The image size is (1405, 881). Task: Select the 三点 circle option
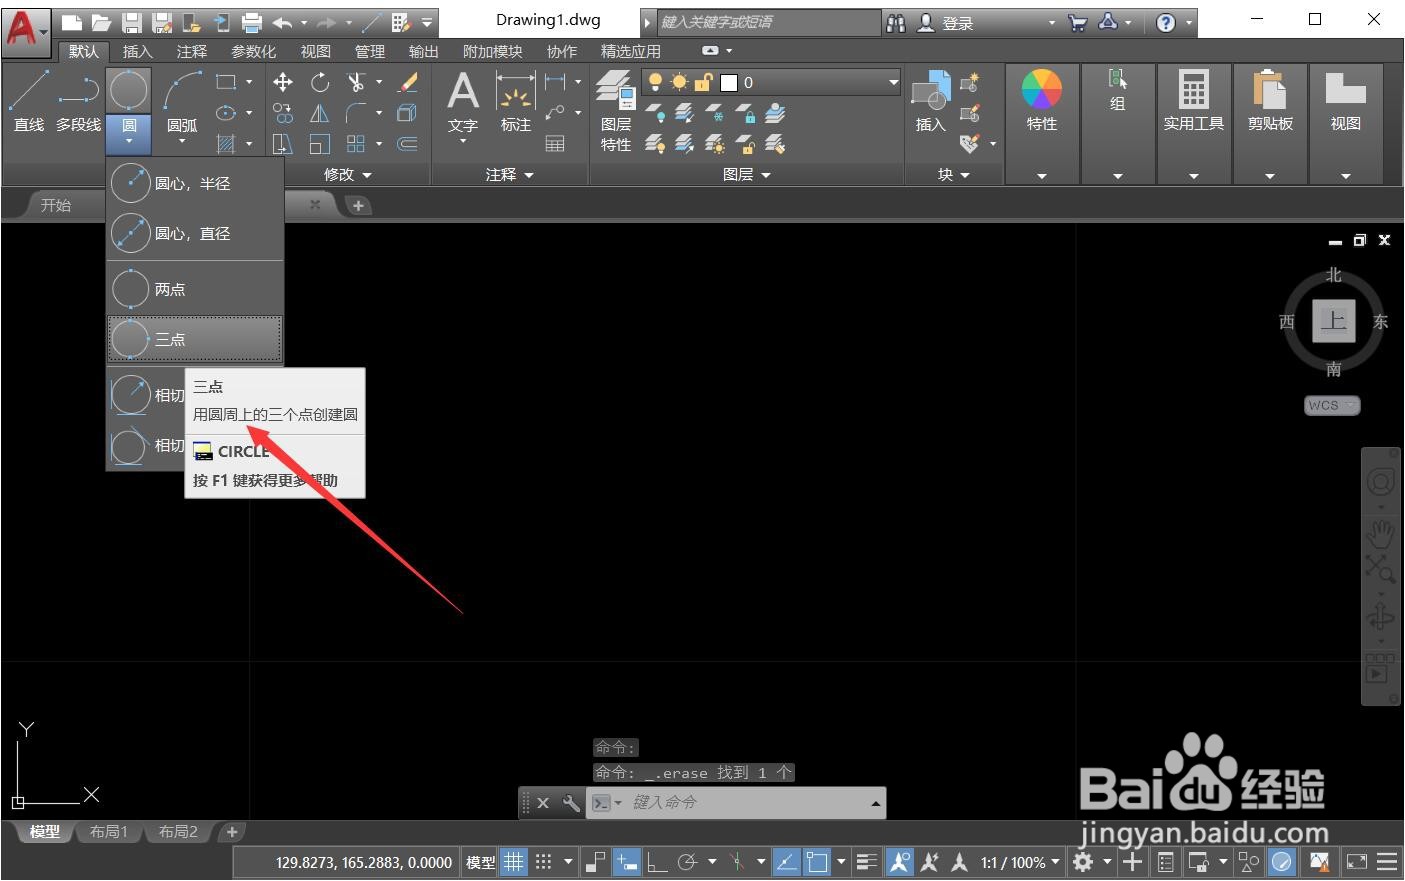(x=195, y=339)
